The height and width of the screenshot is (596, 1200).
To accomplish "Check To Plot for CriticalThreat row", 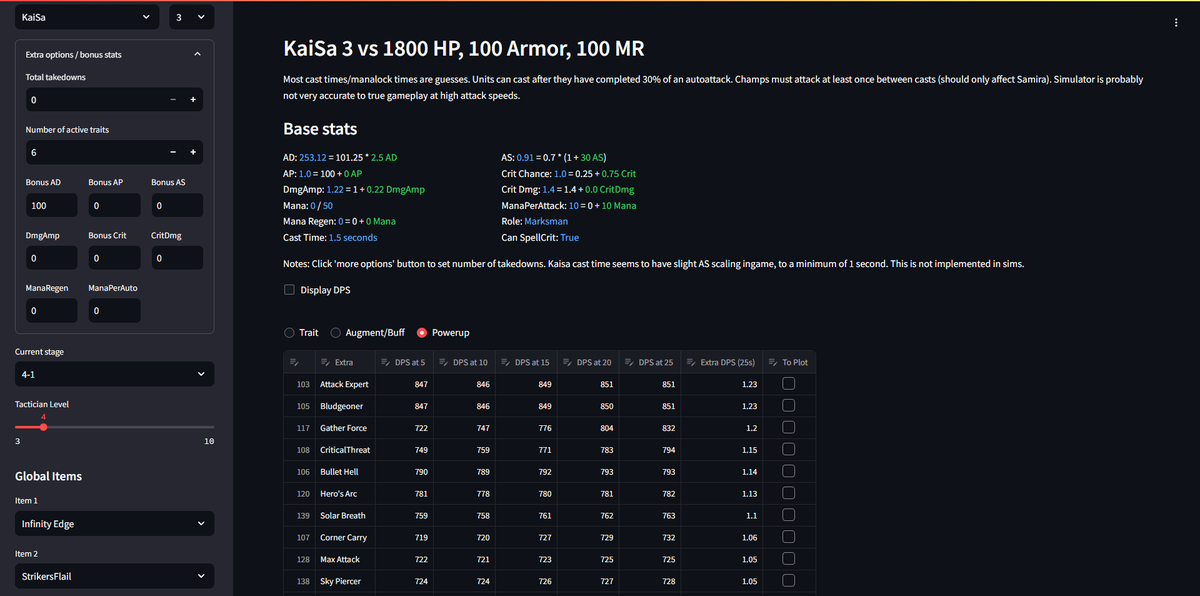I will 788,450.
